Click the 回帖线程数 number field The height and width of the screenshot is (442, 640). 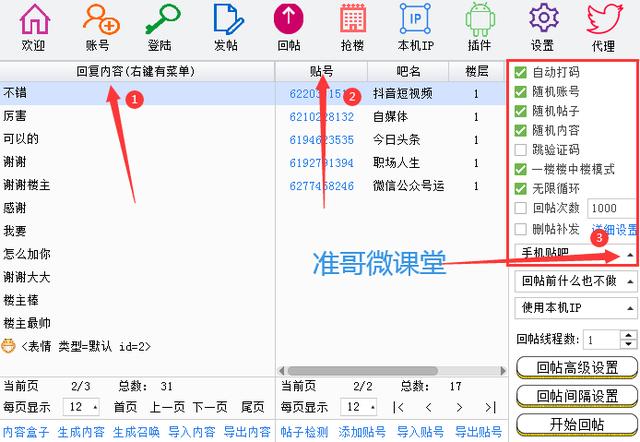click(x=602, y=340)
